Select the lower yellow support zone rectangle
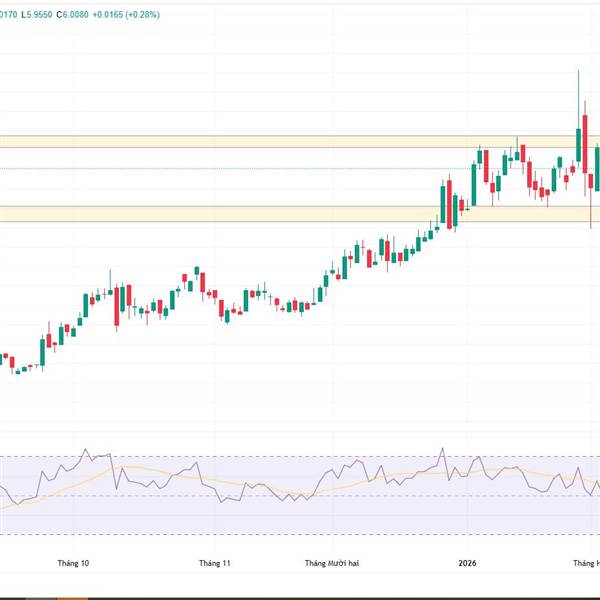The image size is (600, 600). pyautogui.click(x=250, y=214)
